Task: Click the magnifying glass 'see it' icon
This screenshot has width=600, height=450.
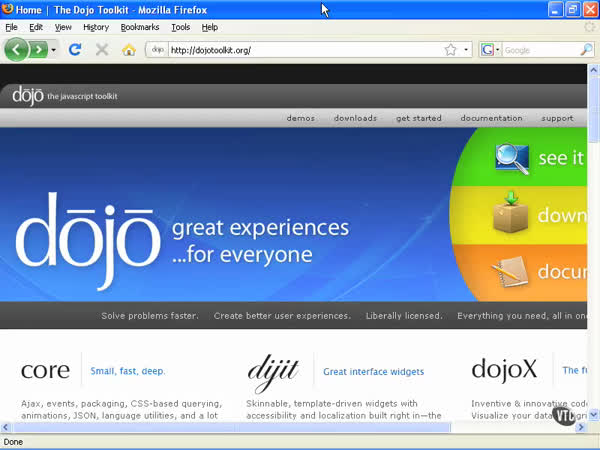Action: (x=512, y=158)
